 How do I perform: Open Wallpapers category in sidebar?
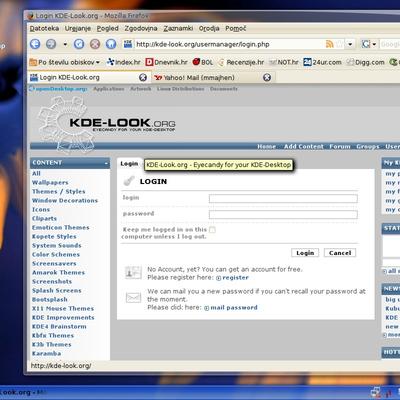click(50, 183)
